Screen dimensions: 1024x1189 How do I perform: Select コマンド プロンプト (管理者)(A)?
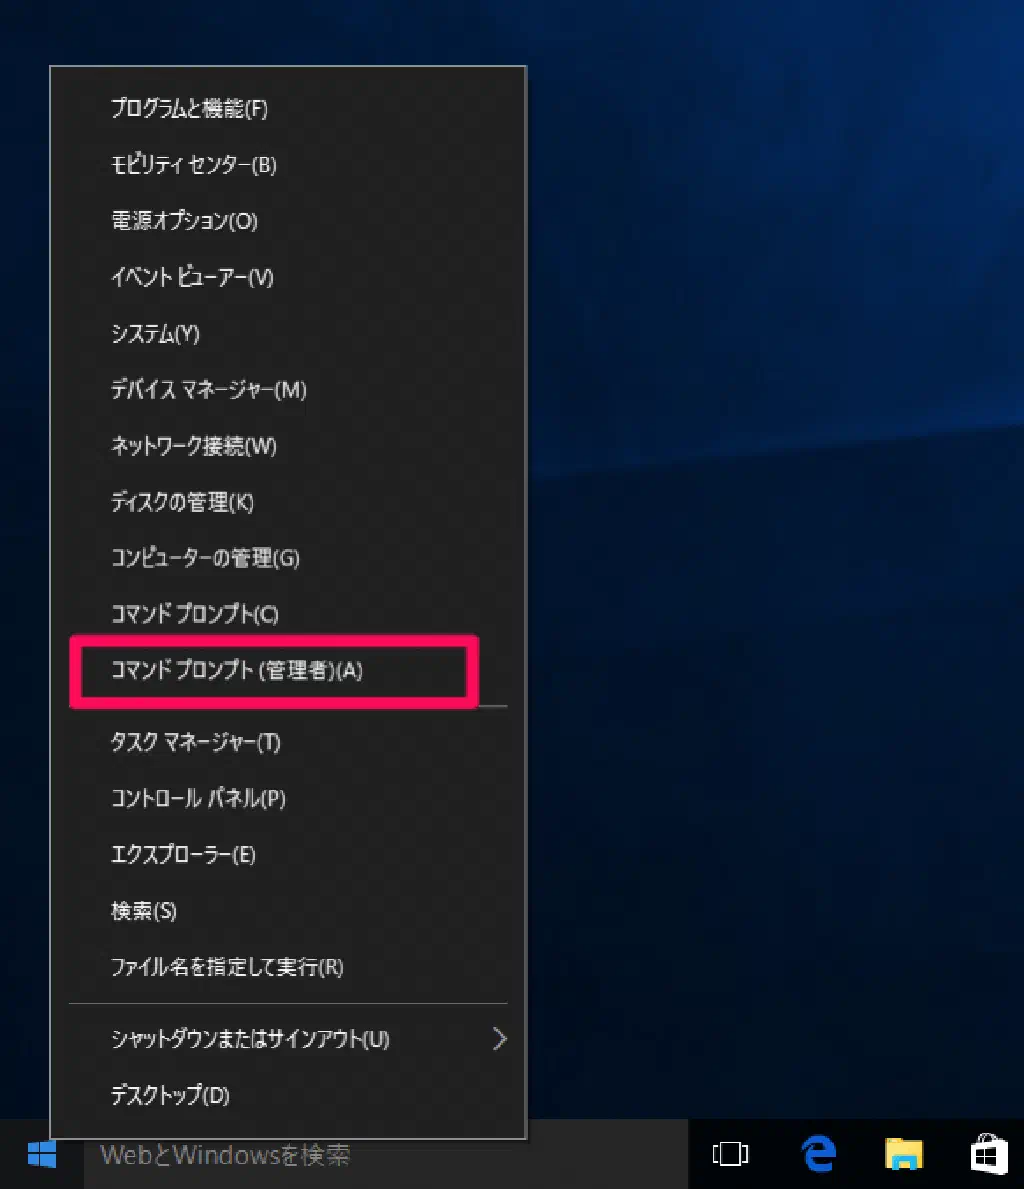237,671
